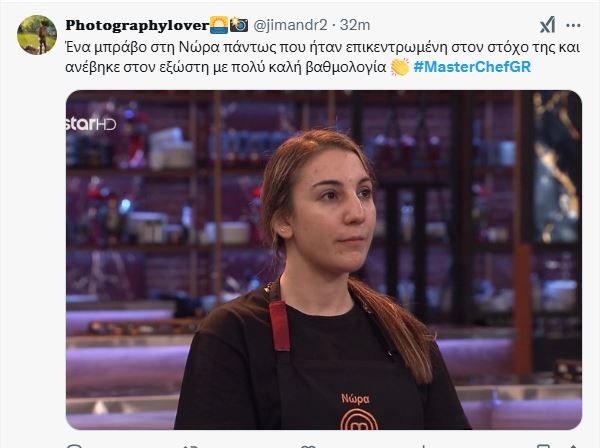602x448 pixels.
Task: Click the Photographylover profile avatar
Action: [37, 35]
